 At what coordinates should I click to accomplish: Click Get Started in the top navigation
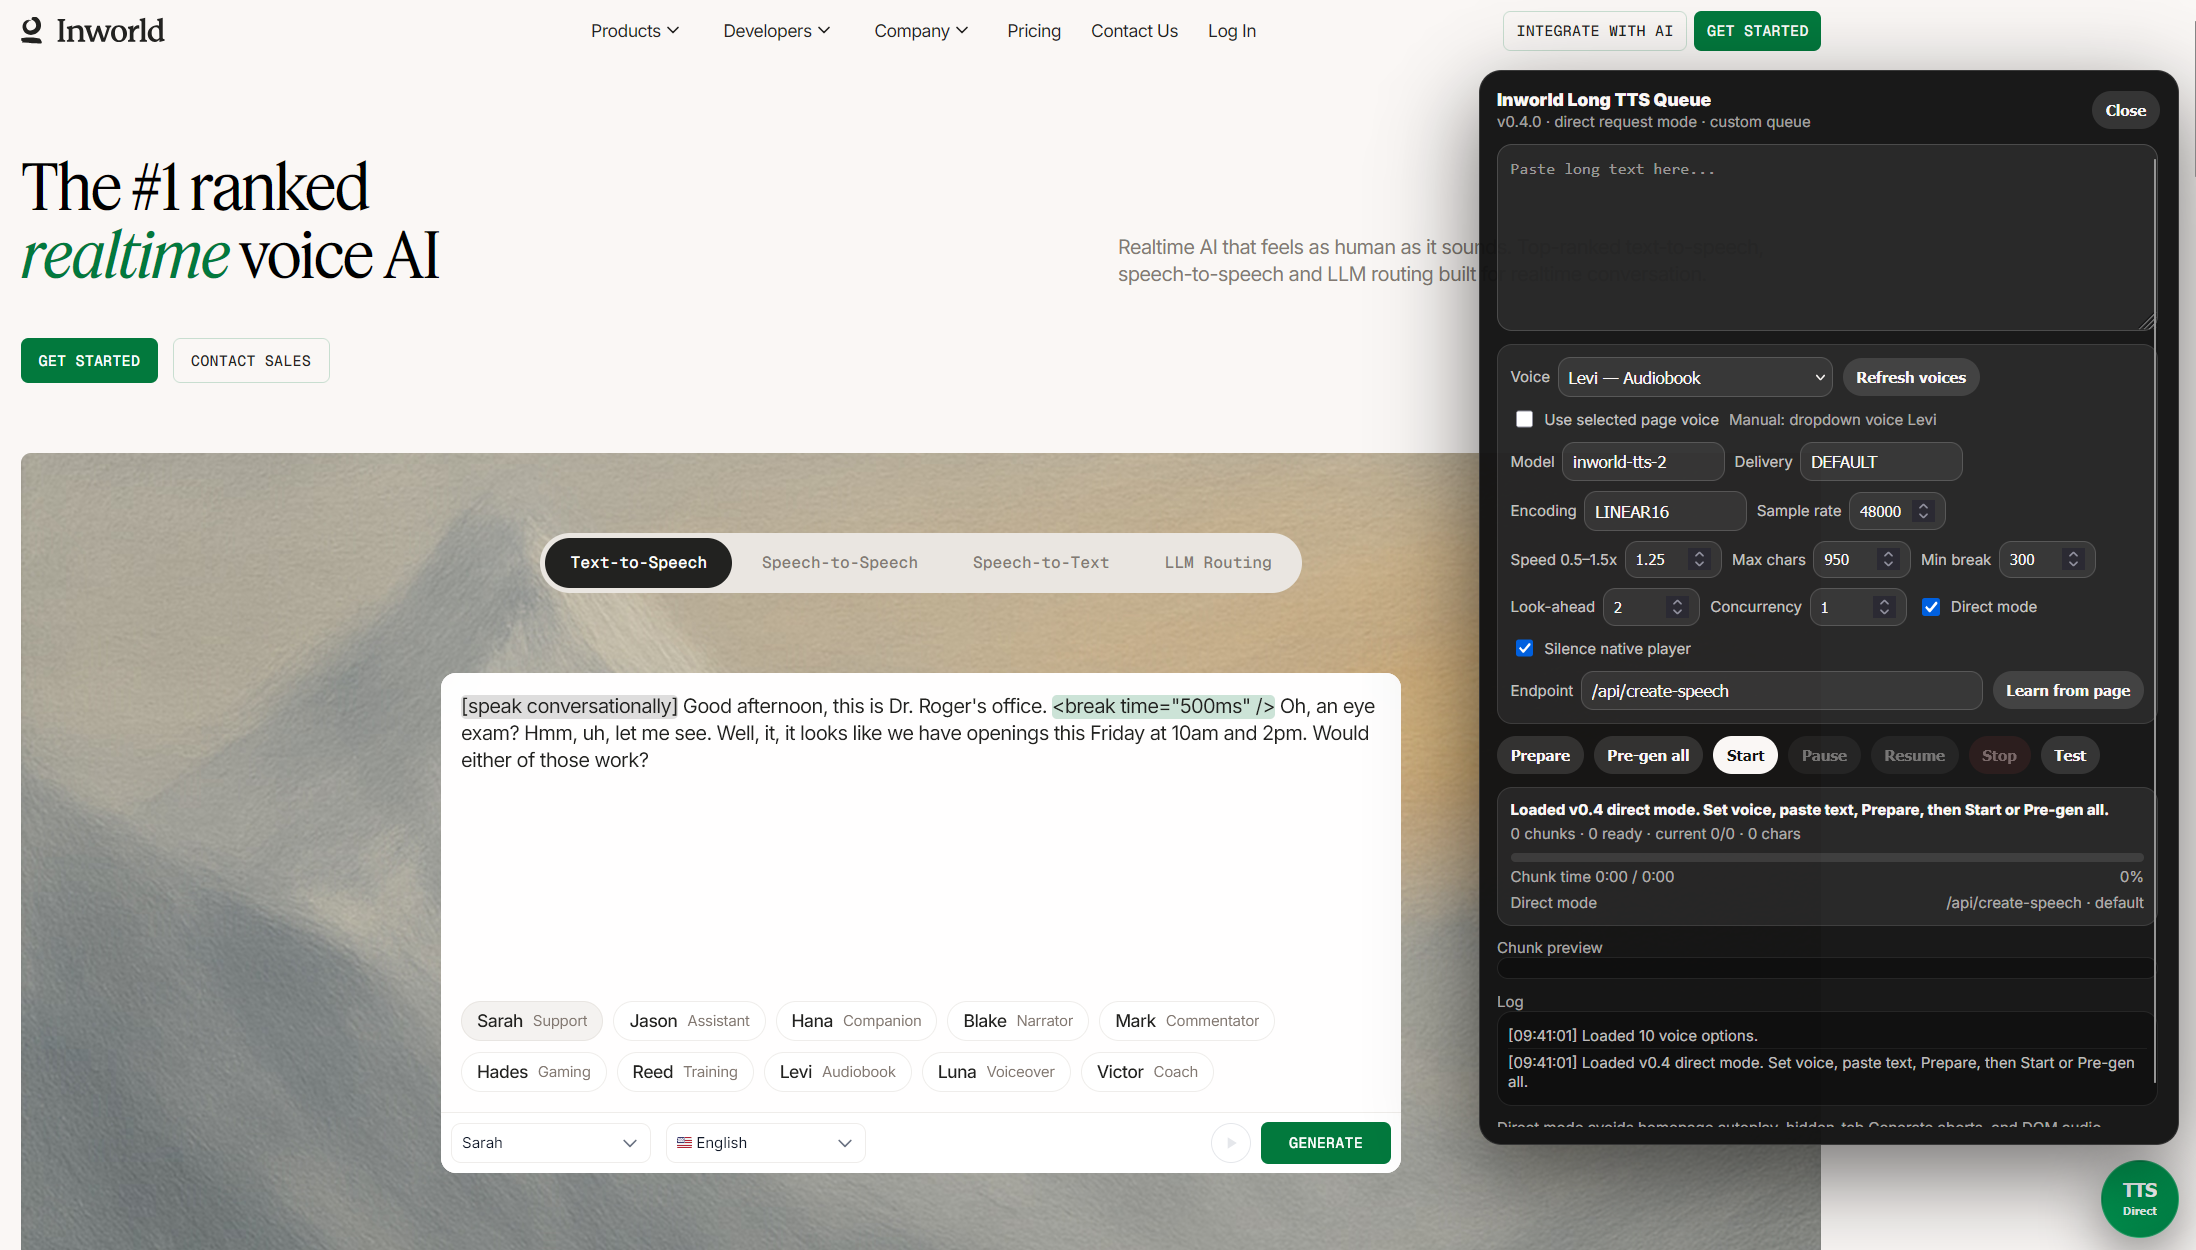click(x=1757, y=31)
